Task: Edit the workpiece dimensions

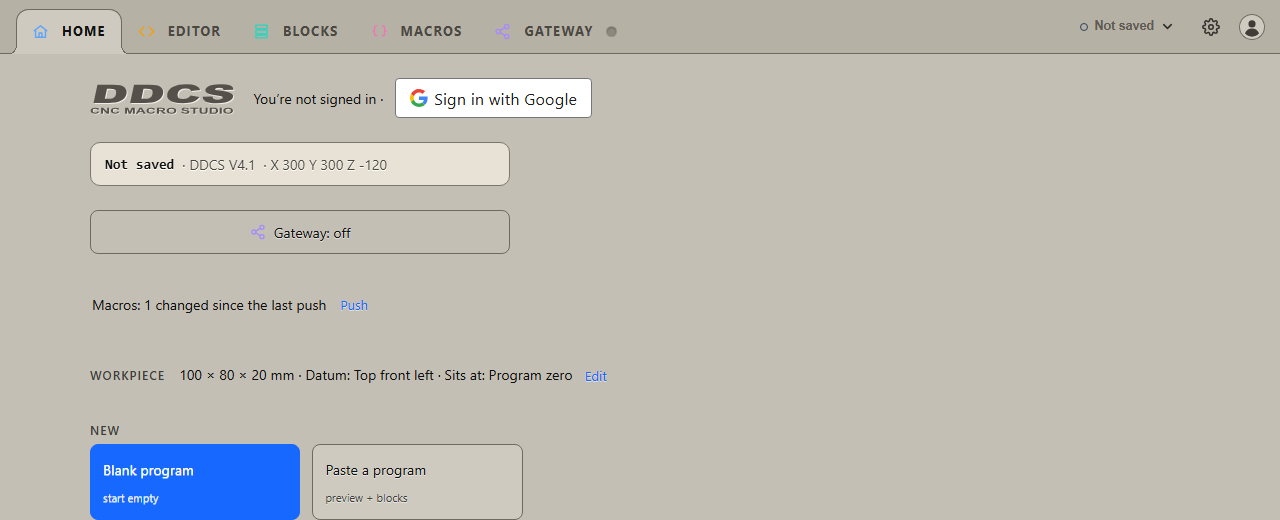Action: point(596,376)
